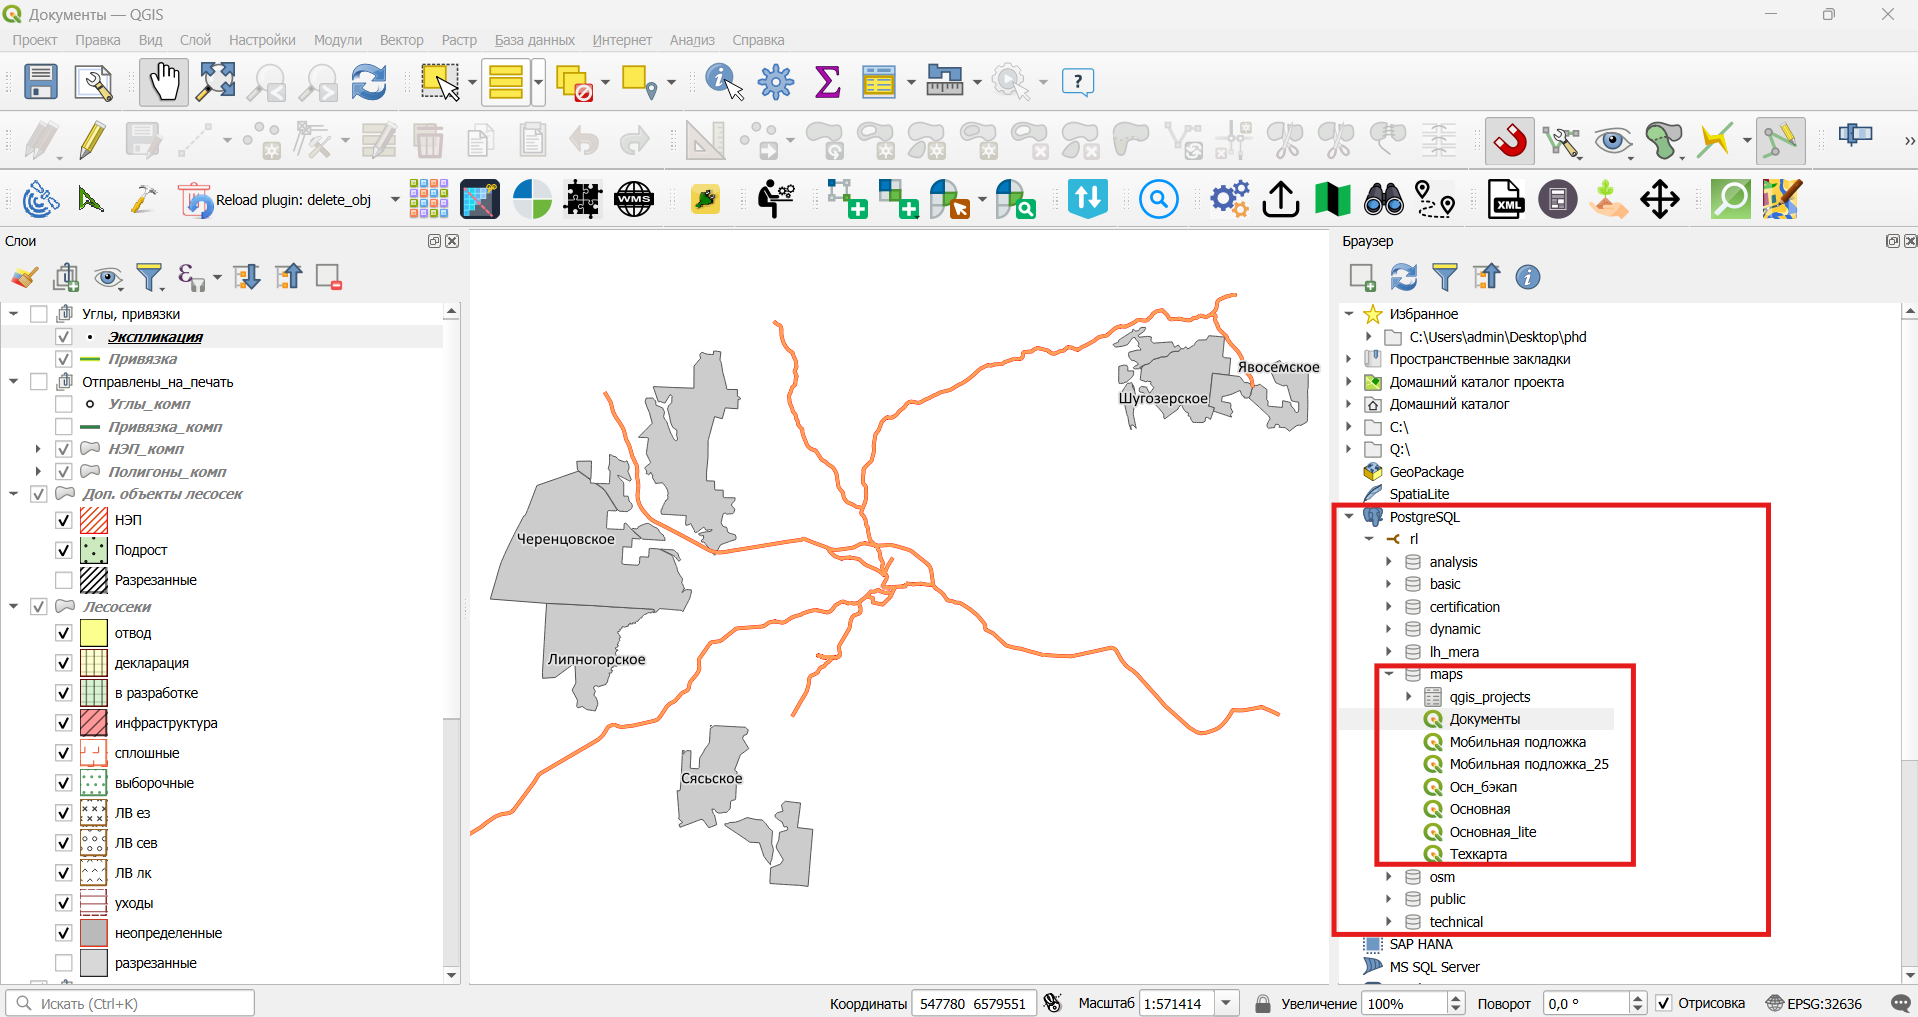Open the measure line ruler tool
Image resolution: width=1918 pixels, height=1017 pixels.
[x=944, y=82]
